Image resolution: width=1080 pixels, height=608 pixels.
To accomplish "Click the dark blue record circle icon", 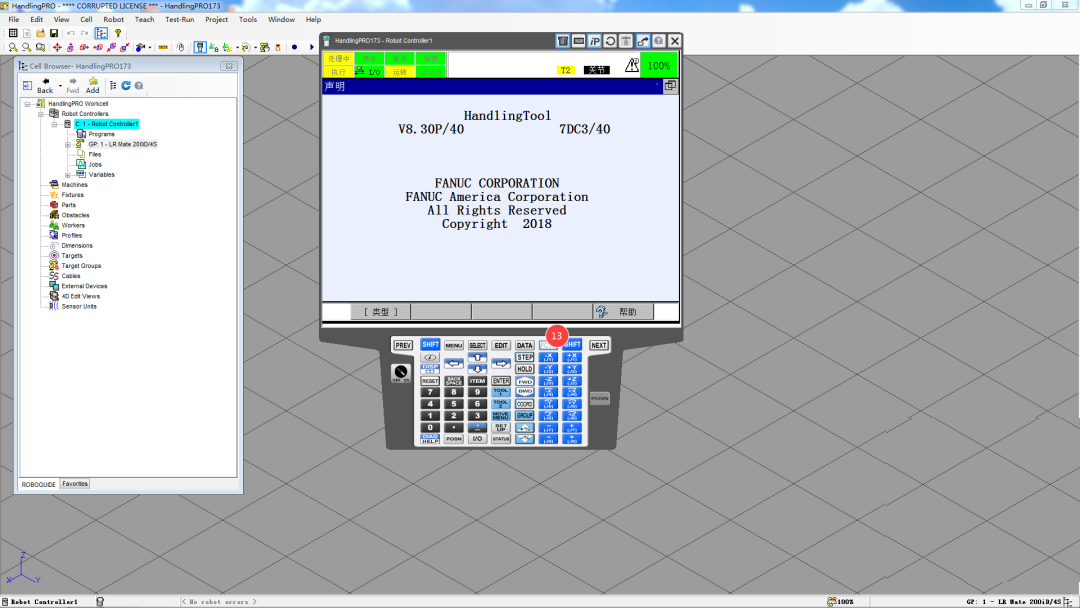I will [x=295, y=48].
